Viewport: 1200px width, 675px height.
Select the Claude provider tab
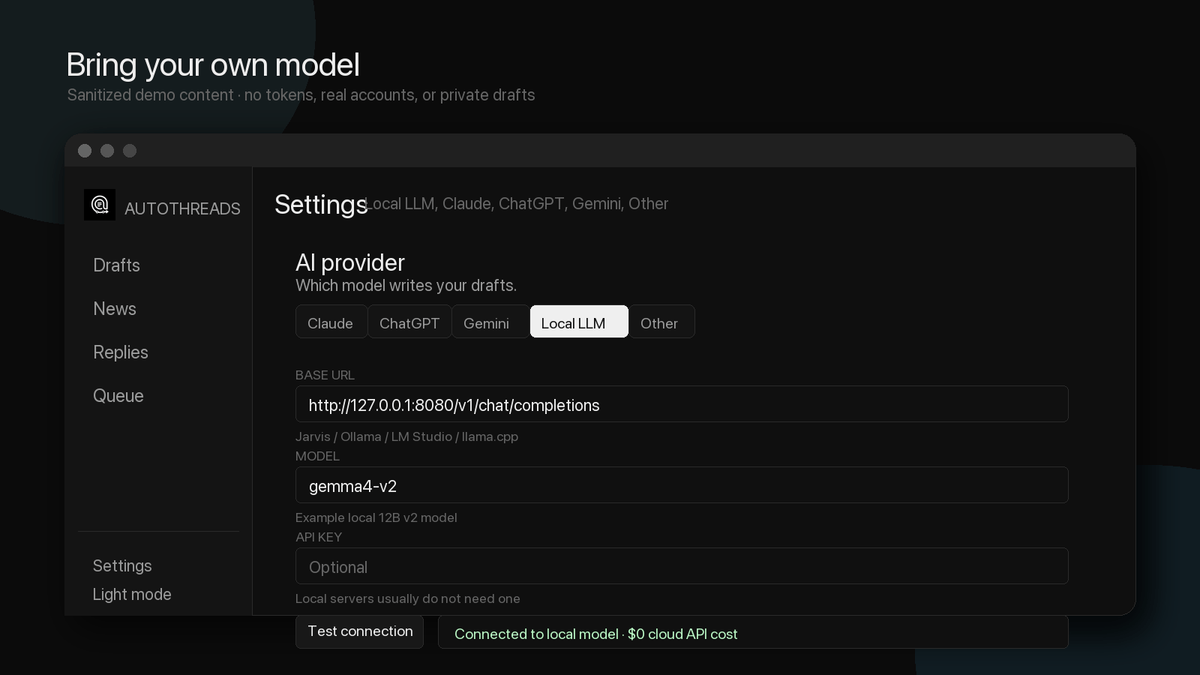tap(330, 322)
